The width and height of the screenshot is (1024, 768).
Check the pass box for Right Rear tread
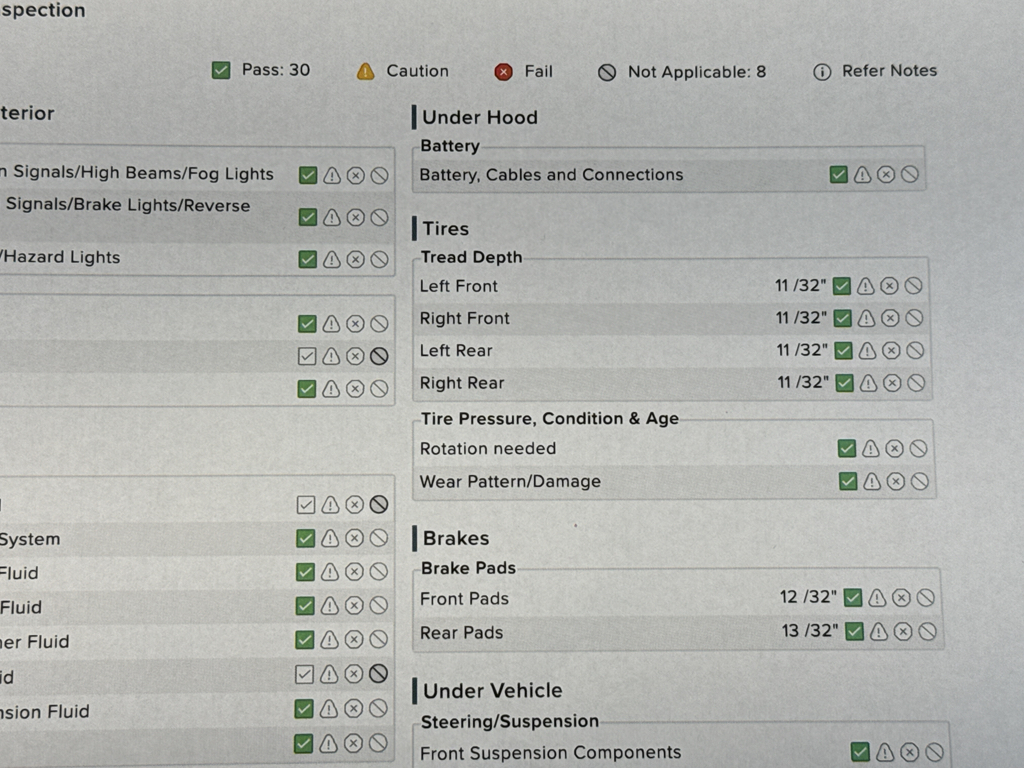point(844,383)
